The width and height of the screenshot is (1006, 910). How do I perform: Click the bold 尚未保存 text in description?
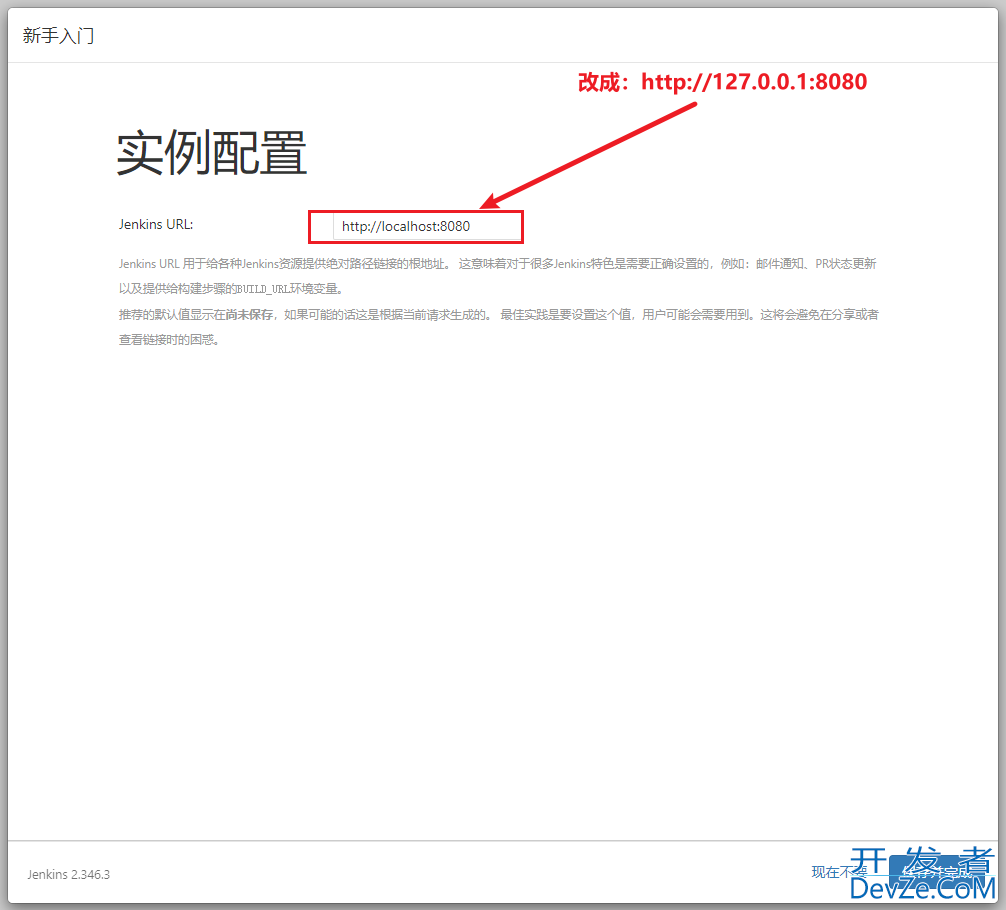pos(249,314)
